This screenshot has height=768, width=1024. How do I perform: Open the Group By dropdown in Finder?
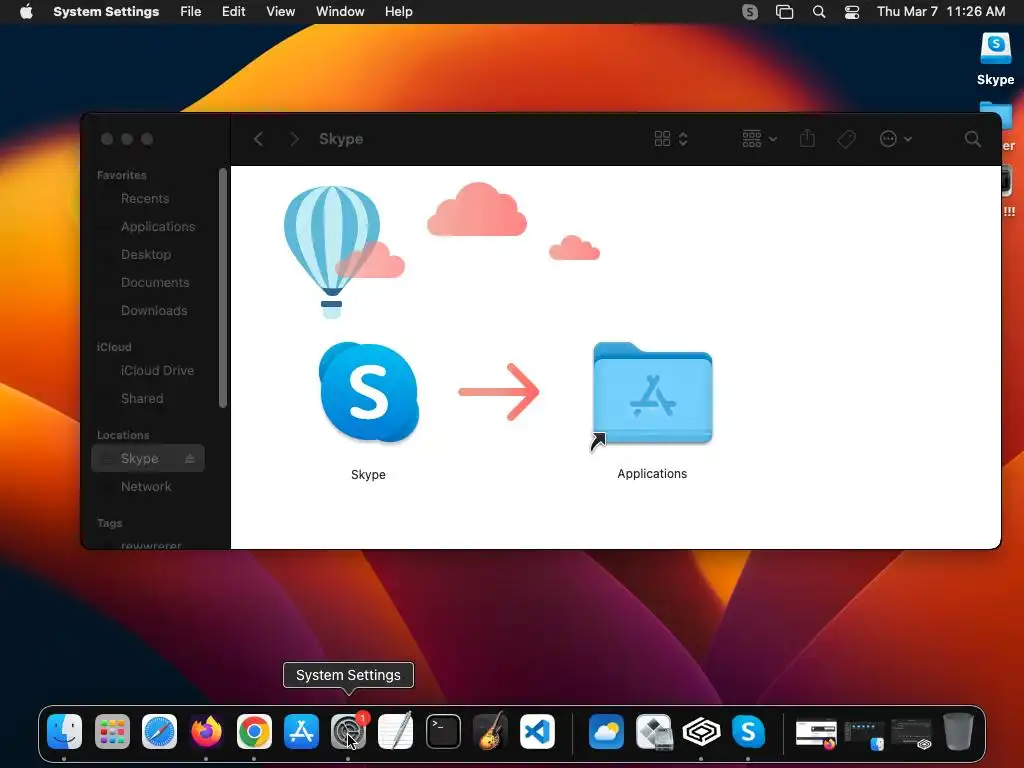760,138
